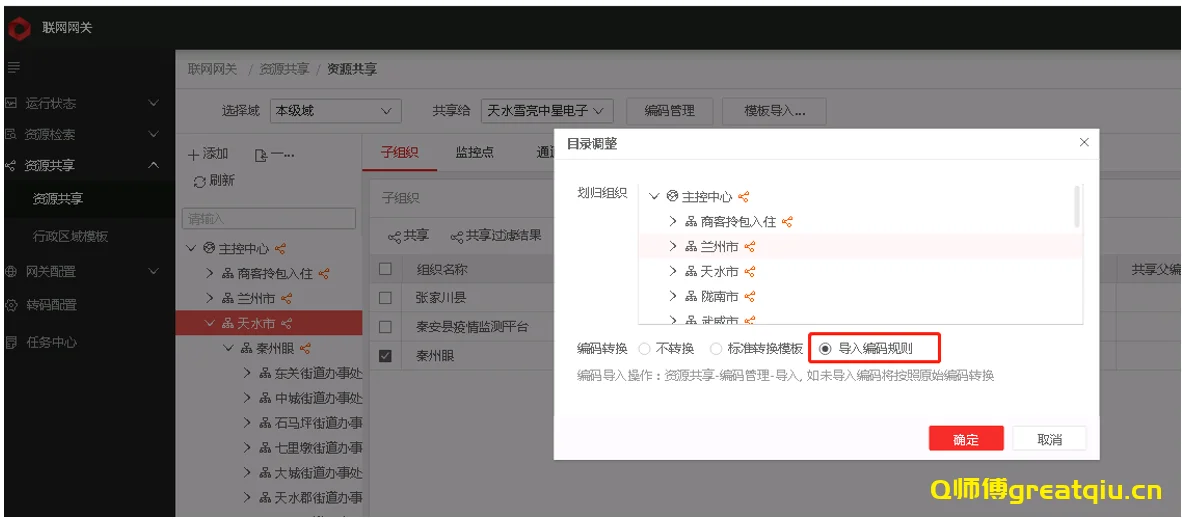Viewport: 1182px width, 519px height.
Task: Toggle the hamburger sidebar collapse icon
Action: point(13,68)
